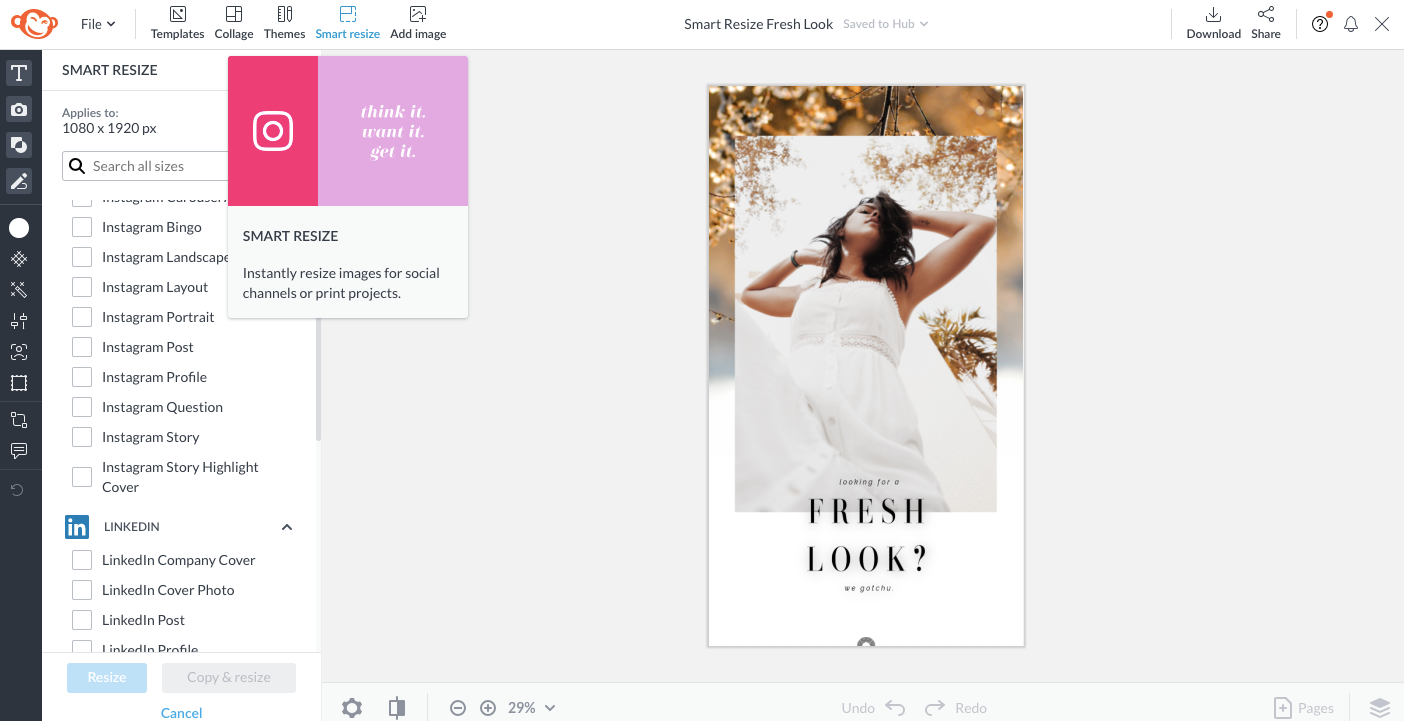1404x721 pixels.
Task: Open the Themes tab
Action: coord(285,23)
